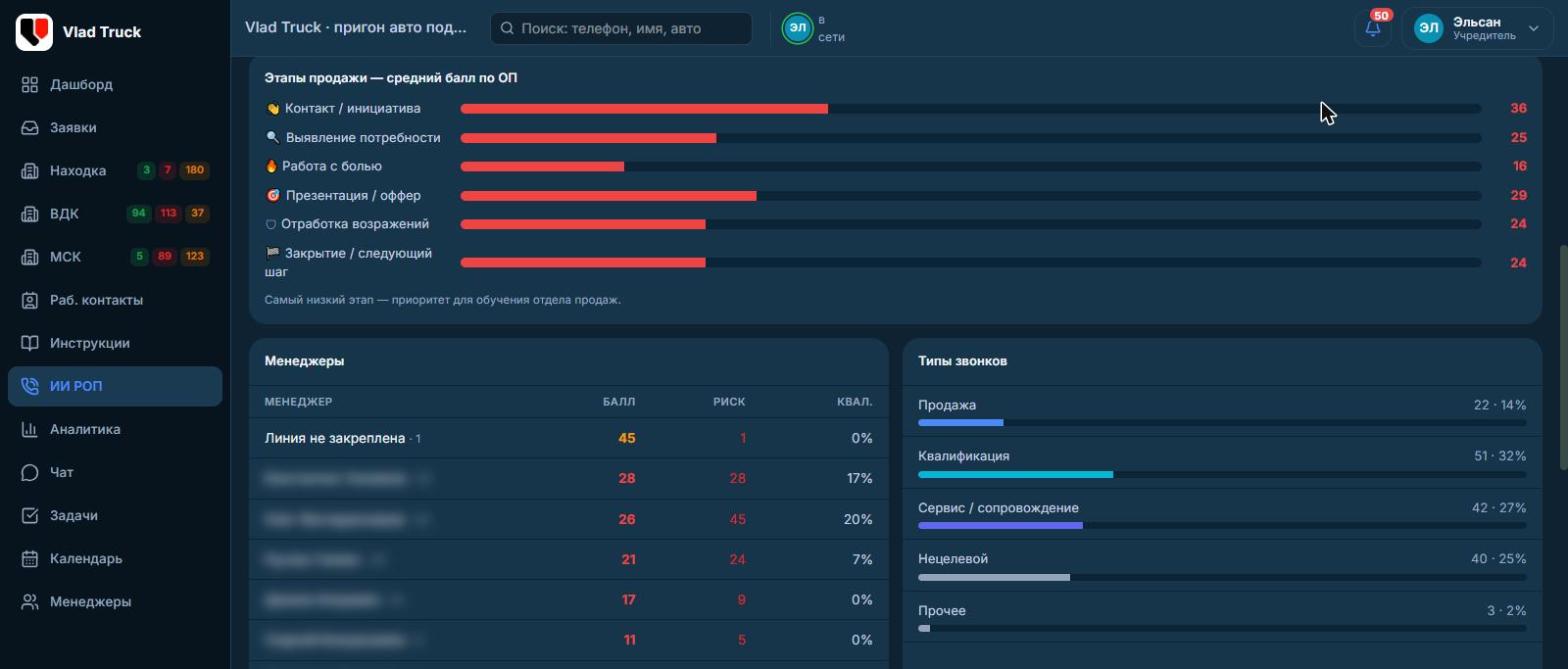1568x669 pixels.
Task: Click the search magnifier icon
Action: tap(507, 29)
